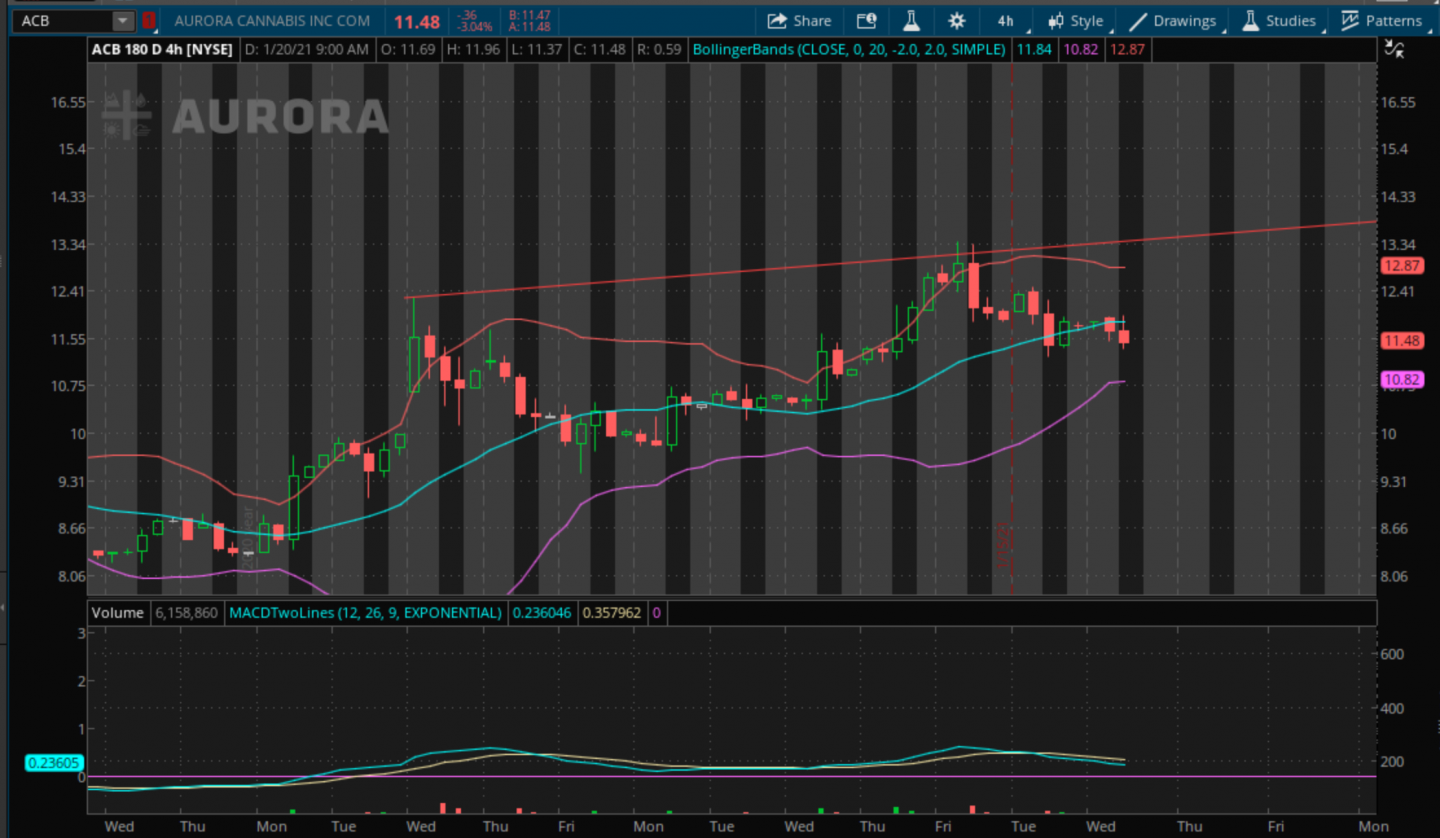The image size is (1440, 838).
Task: Open the Studies menu
Action: tap(1279, 21)
